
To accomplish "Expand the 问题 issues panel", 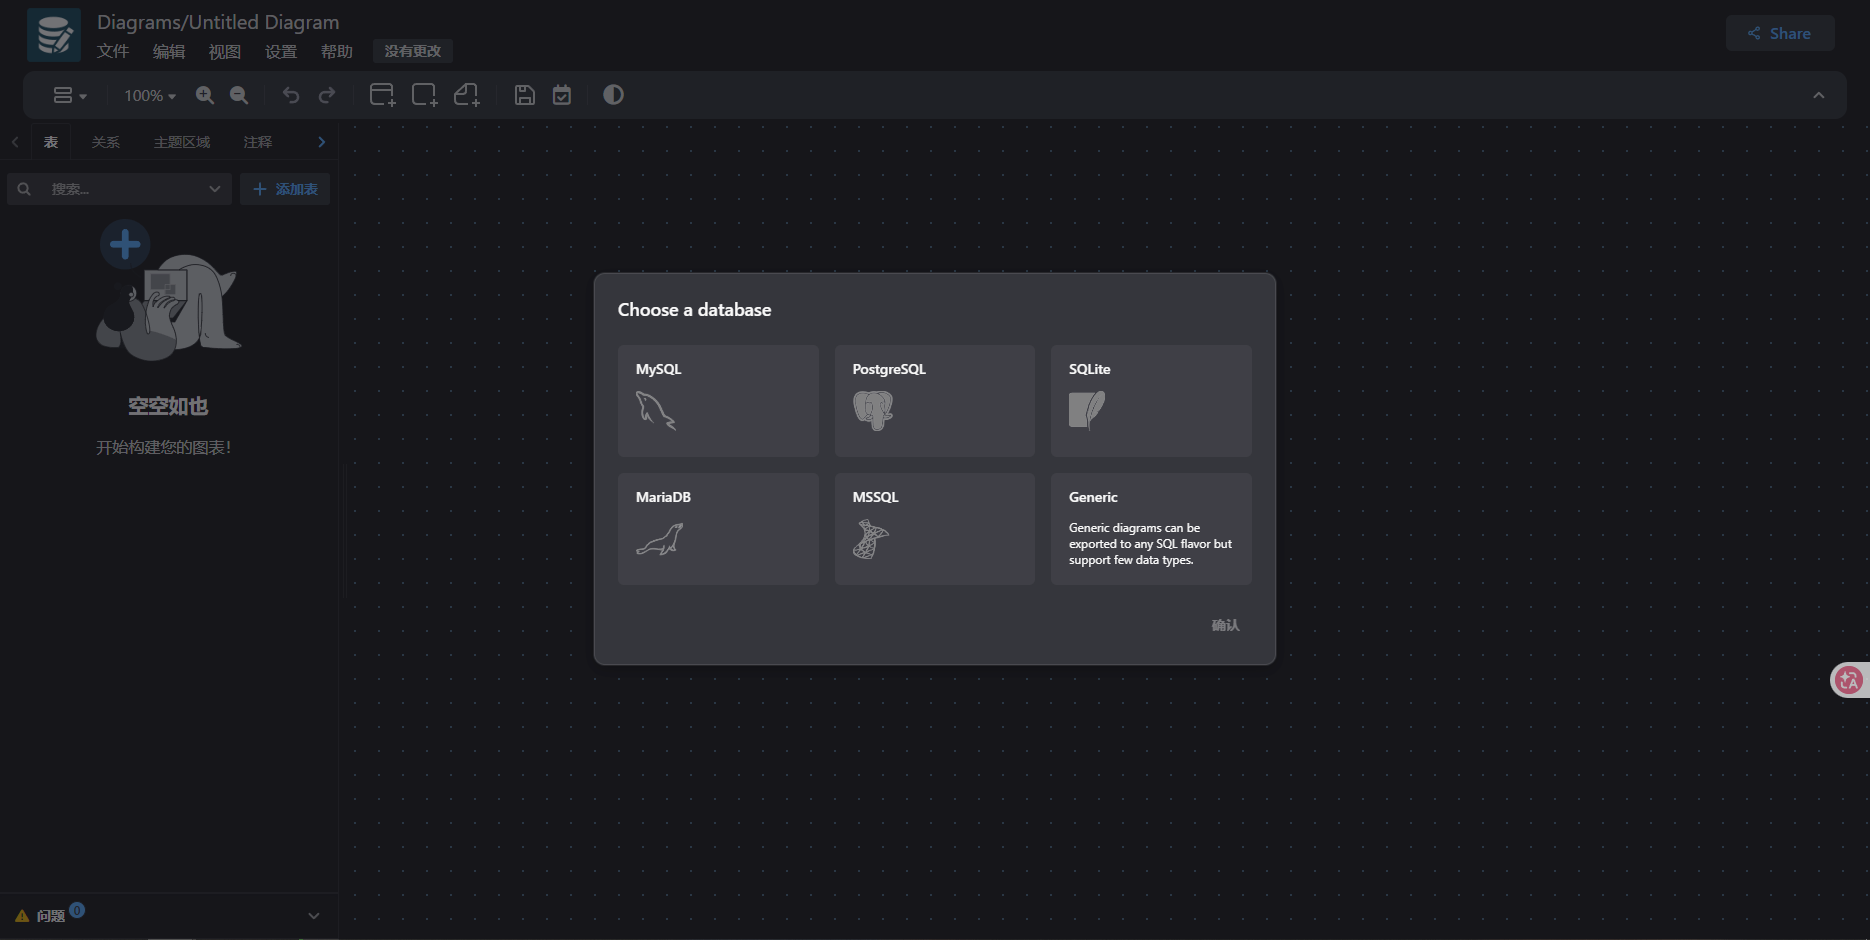I will point(313,915).
